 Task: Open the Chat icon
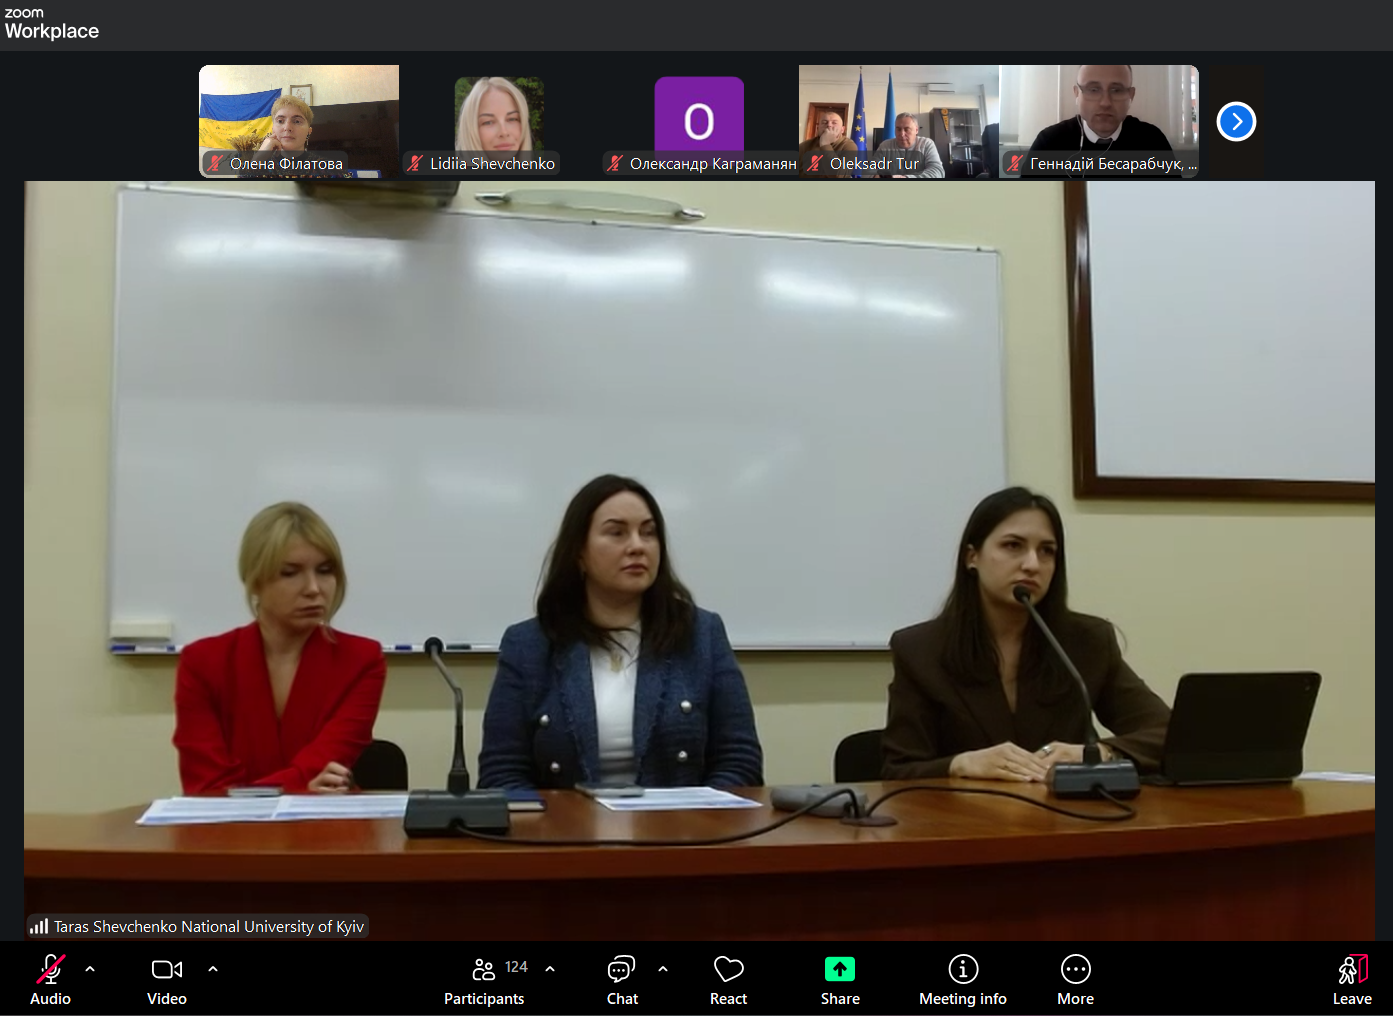point(621,969)
